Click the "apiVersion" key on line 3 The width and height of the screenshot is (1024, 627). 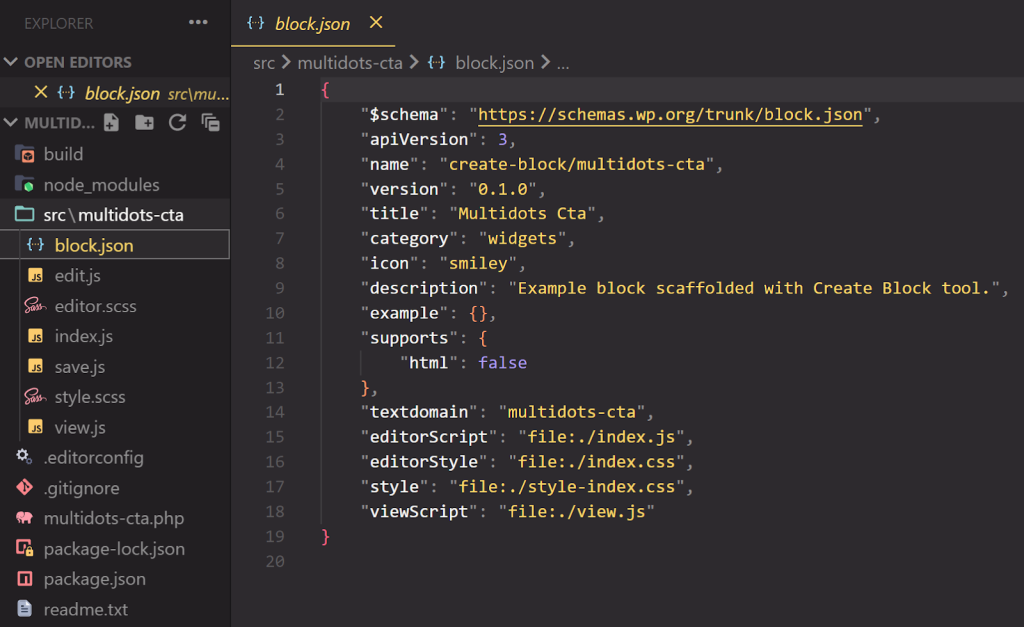click(419, 140)
